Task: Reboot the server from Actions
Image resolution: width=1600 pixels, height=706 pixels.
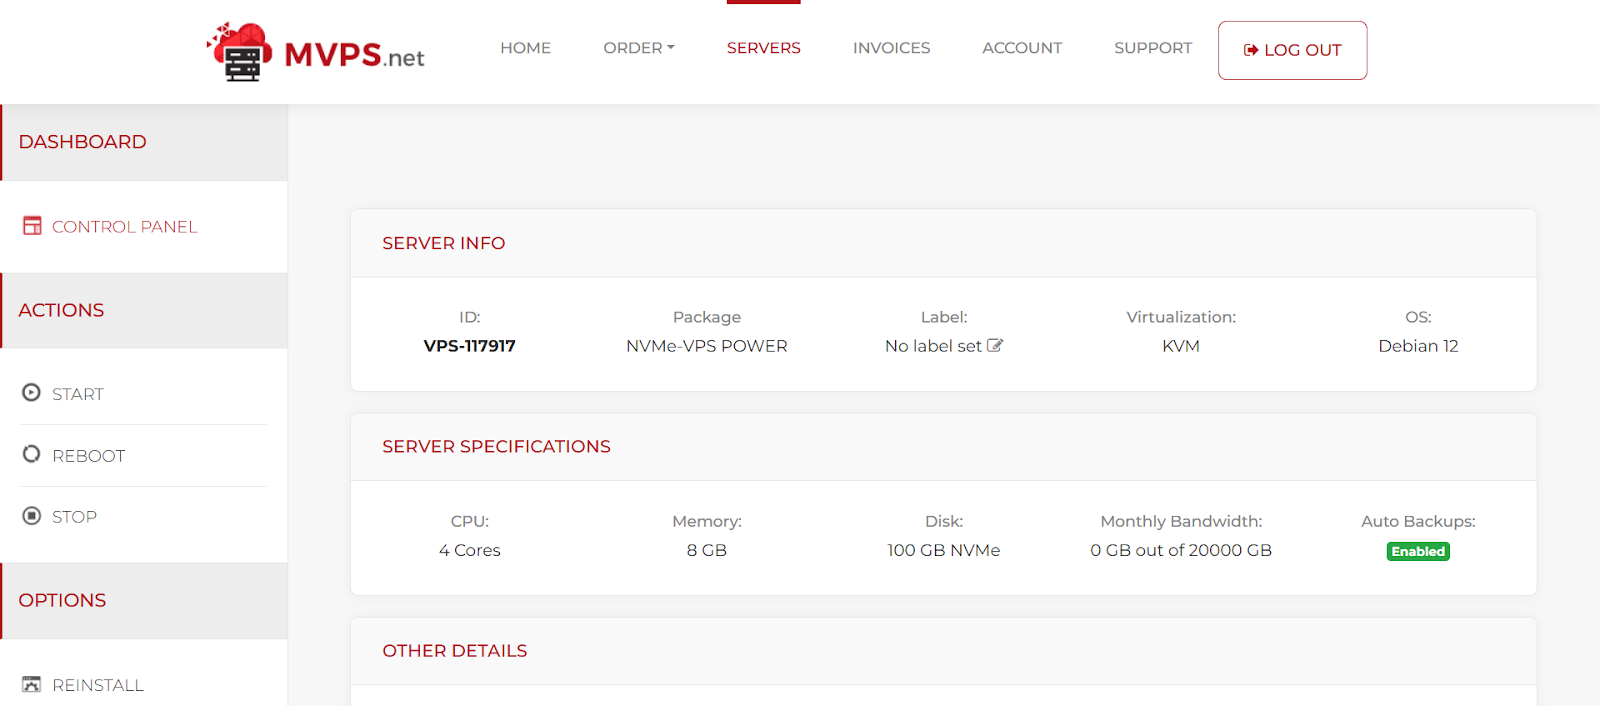Action: 89,456
